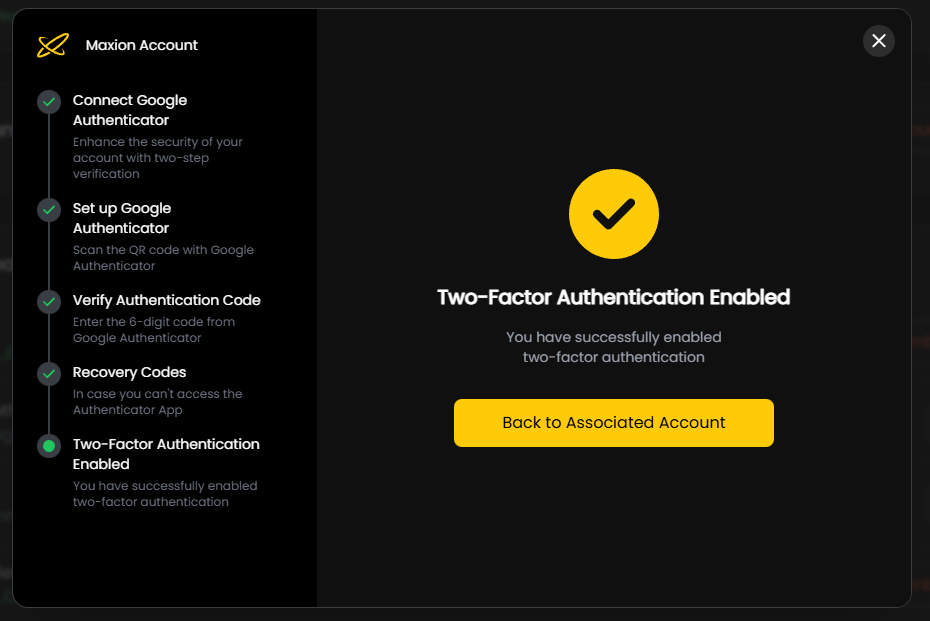Click the large yellow success checkmark icon
Image resolution: width=930 pixels, height=621 pixels.
click(x=613, y=213)
